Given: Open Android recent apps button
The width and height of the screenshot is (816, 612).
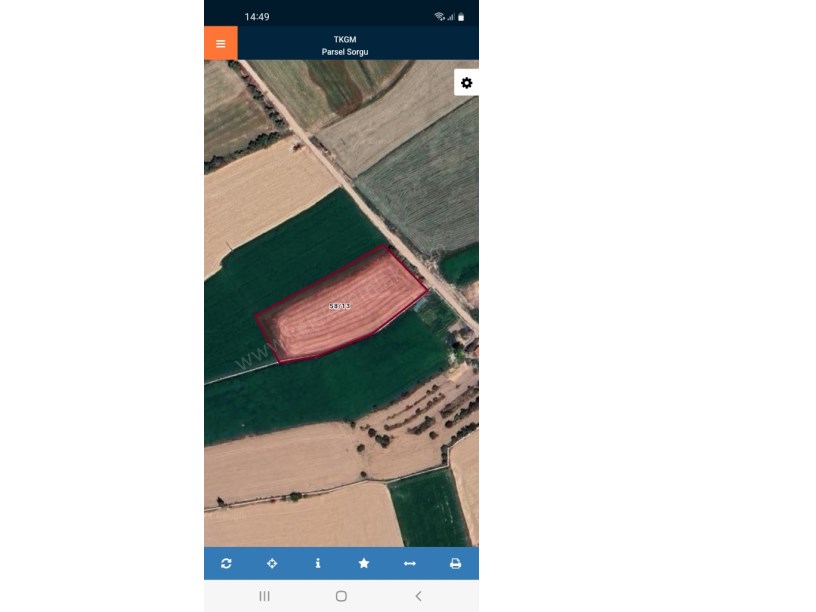Looking at the screenshot, I should (x=264, y=596).
